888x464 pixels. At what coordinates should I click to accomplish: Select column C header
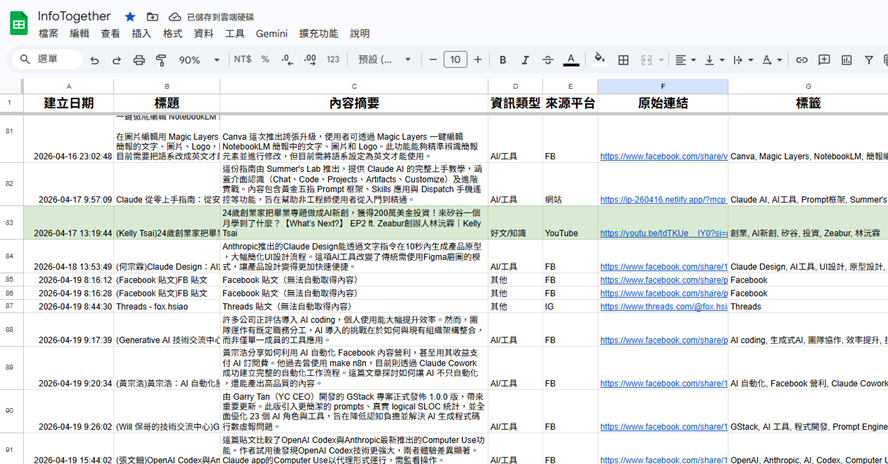click(x=354, y=86)
